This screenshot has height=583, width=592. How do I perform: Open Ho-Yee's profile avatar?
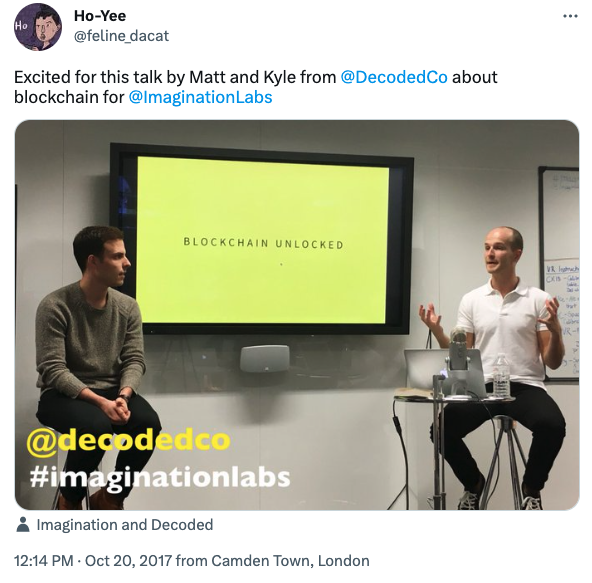(x=38, y=27)
